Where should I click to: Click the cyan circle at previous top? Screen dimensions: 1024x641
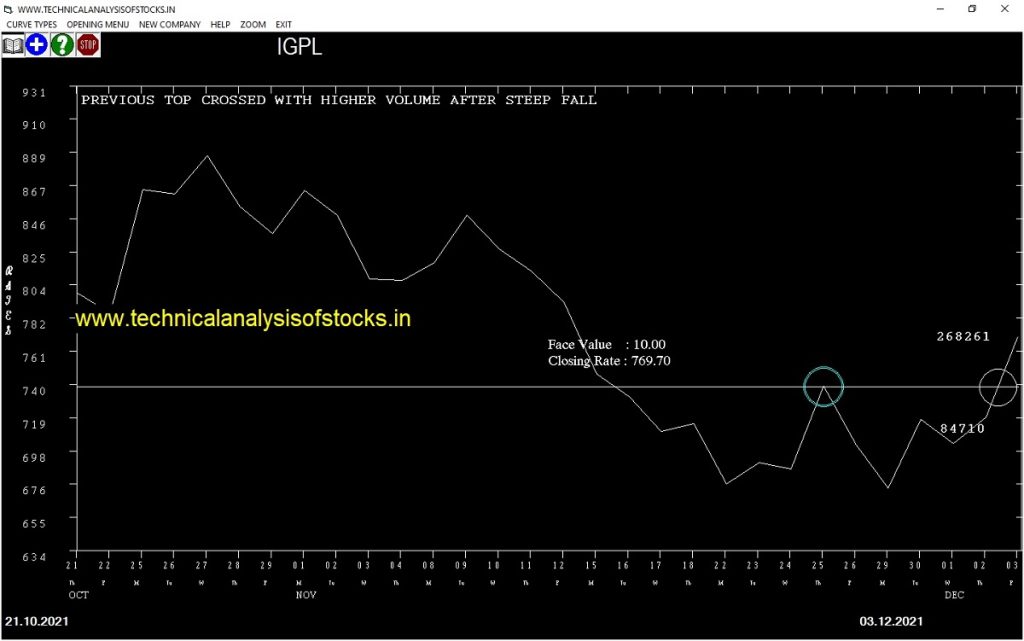click(x=823, y=386)
